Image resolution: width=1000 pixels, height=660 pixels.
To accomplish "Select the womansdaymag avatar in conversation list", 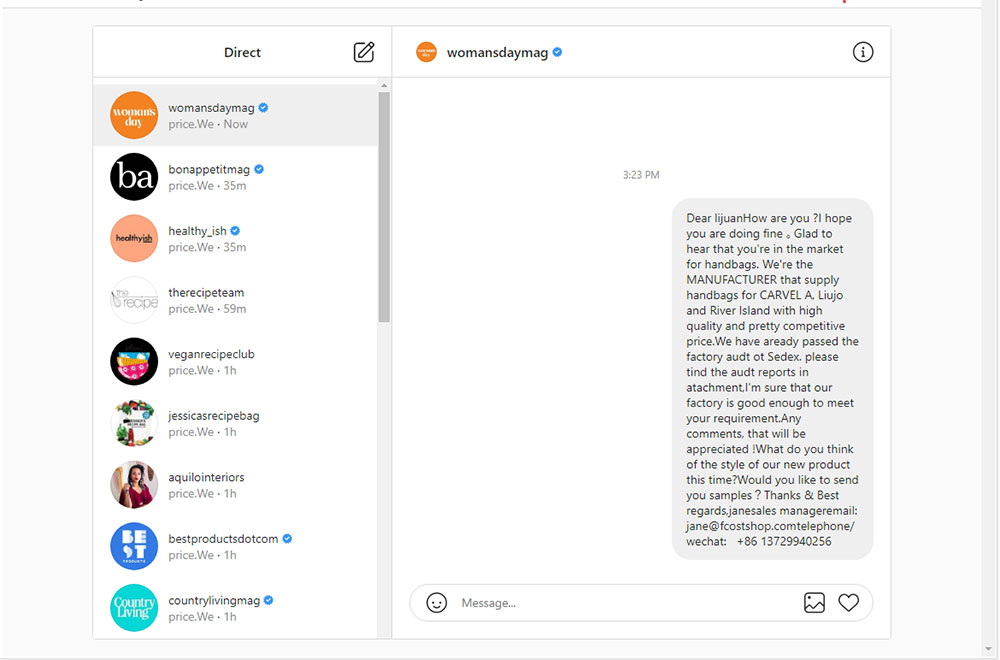I will coord(134,115).
